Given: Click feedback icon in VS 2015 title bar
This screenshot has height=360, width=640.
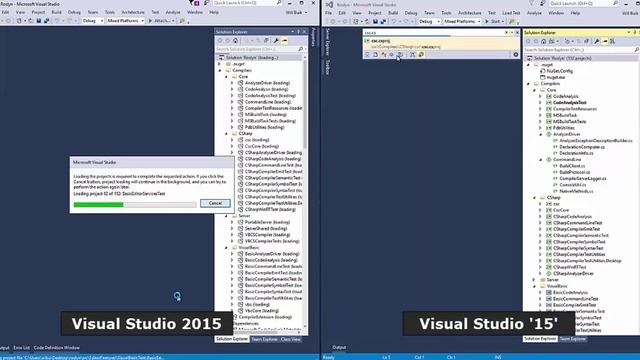Looking at the screenshot, I should click(206, 3).
